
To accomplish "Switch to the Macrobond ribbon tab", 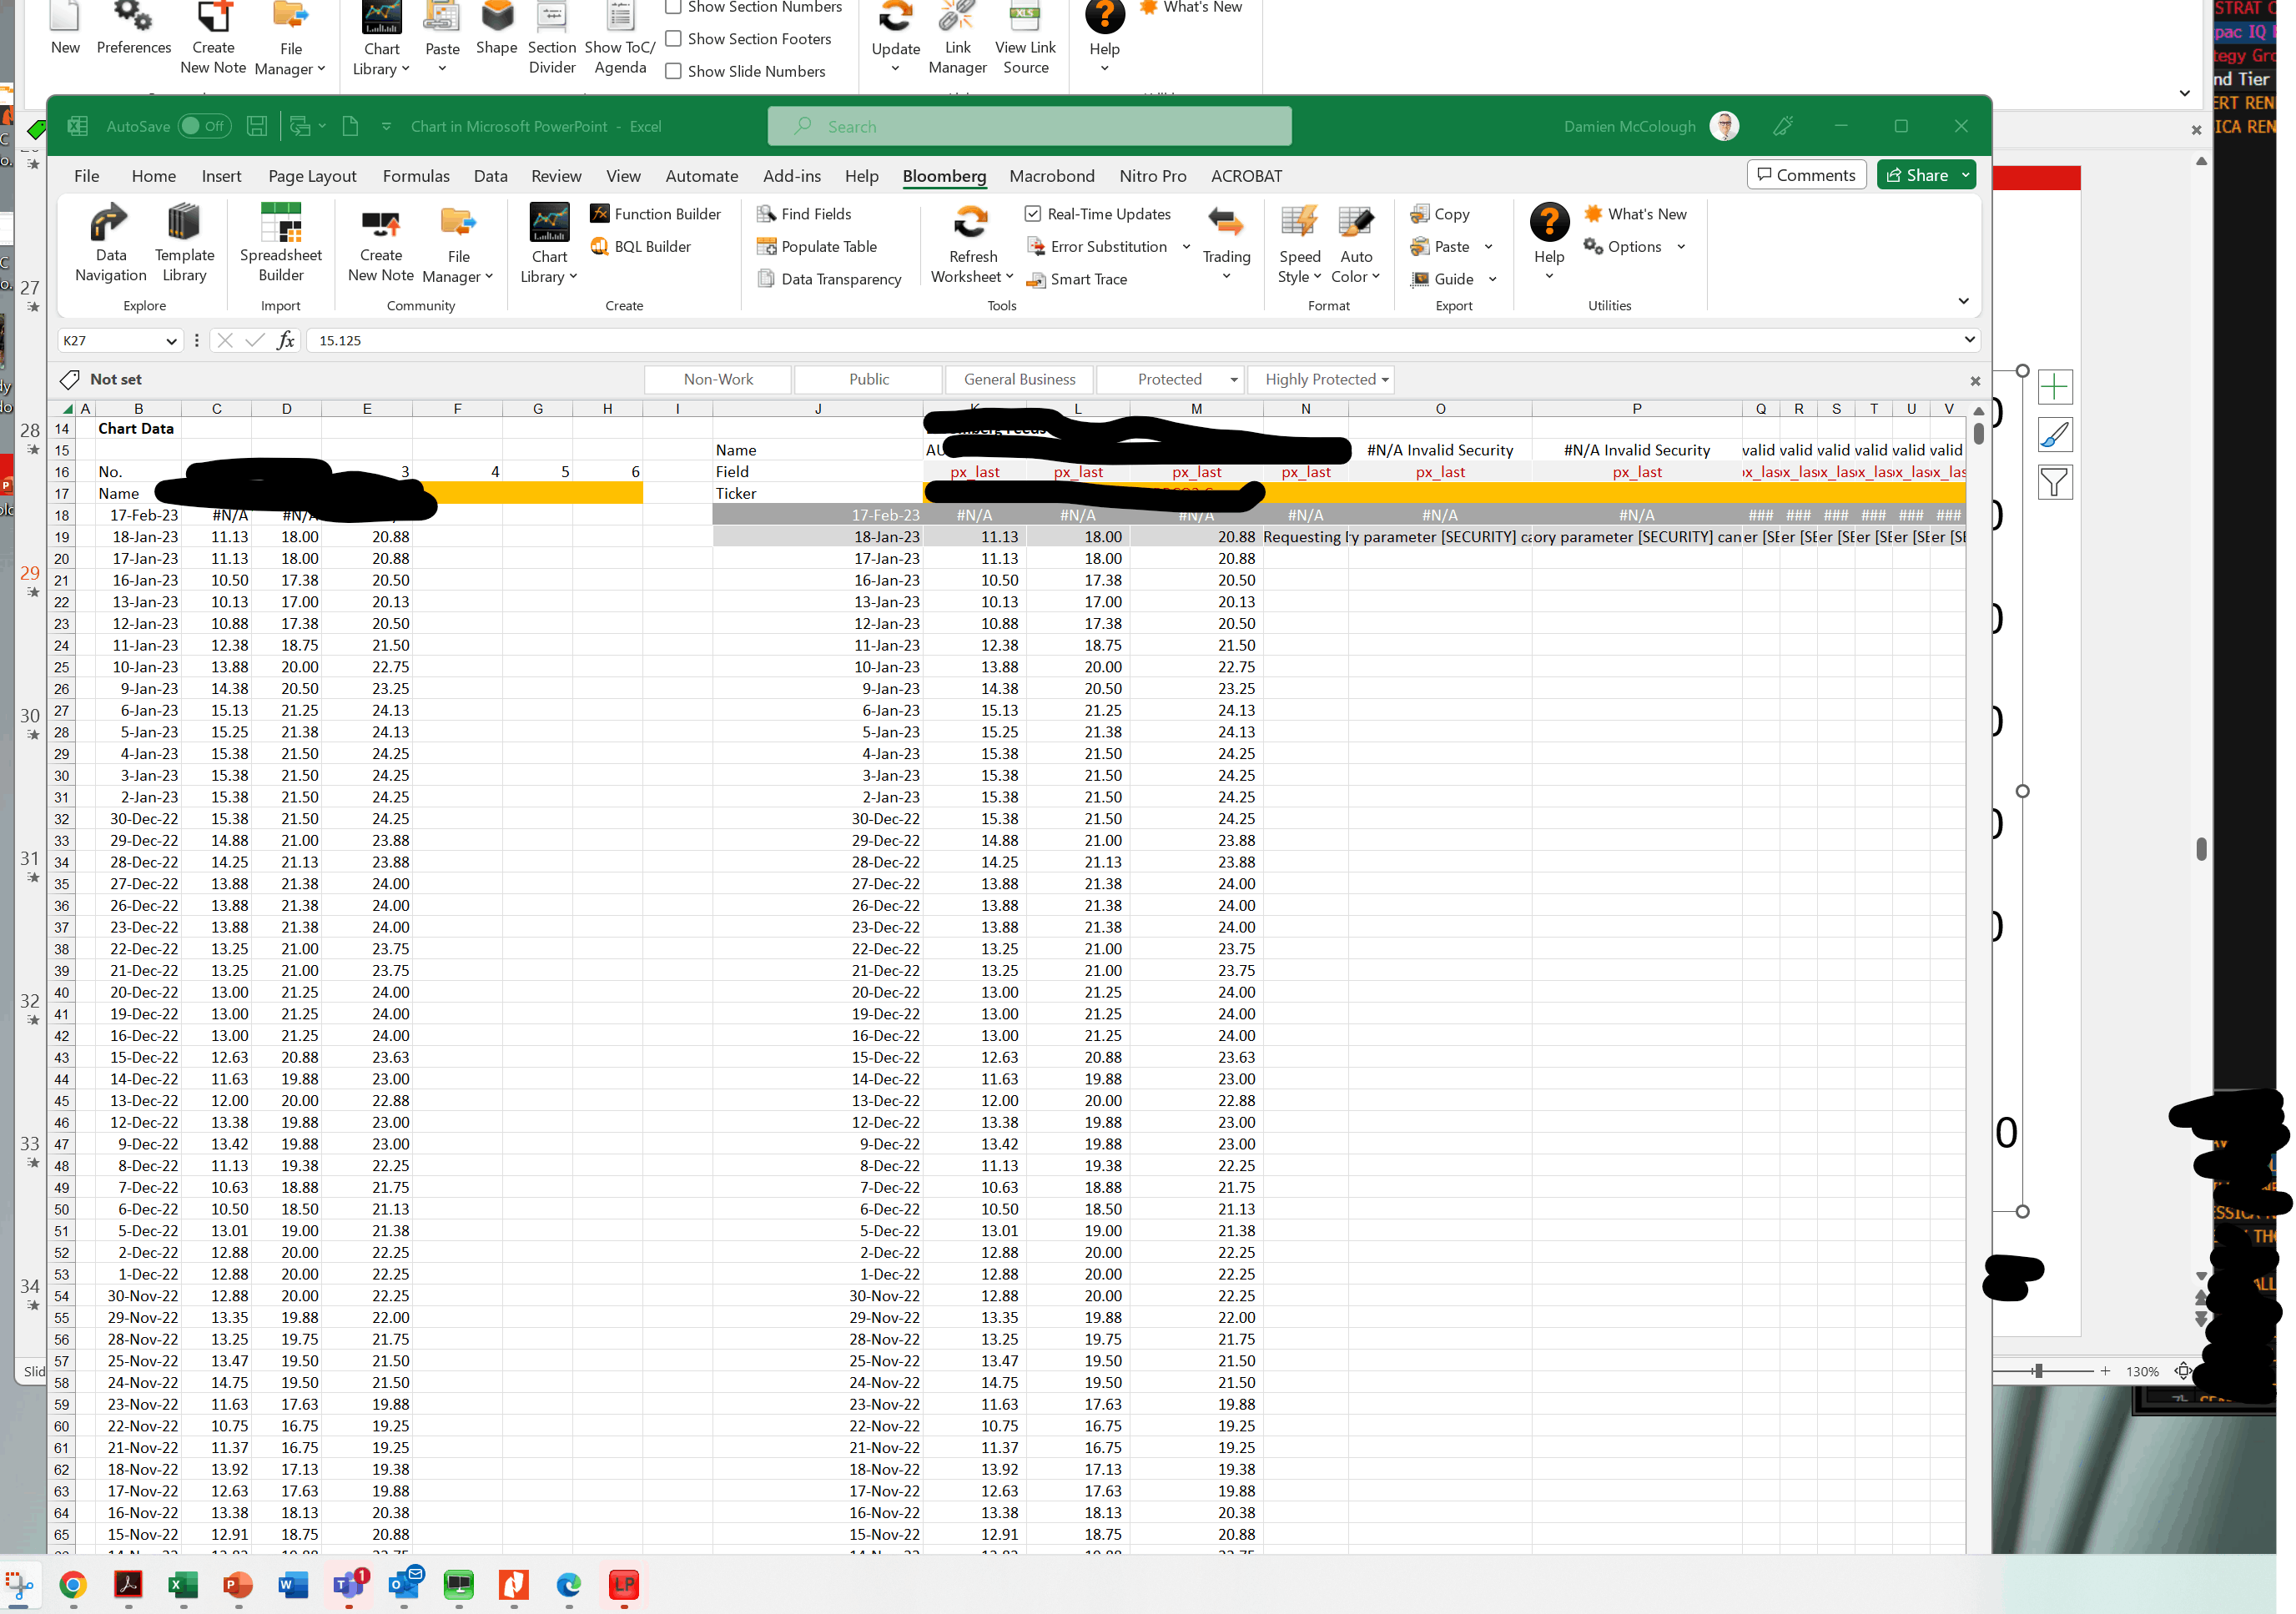I will pyautogui.click(x=1051, y=176).
